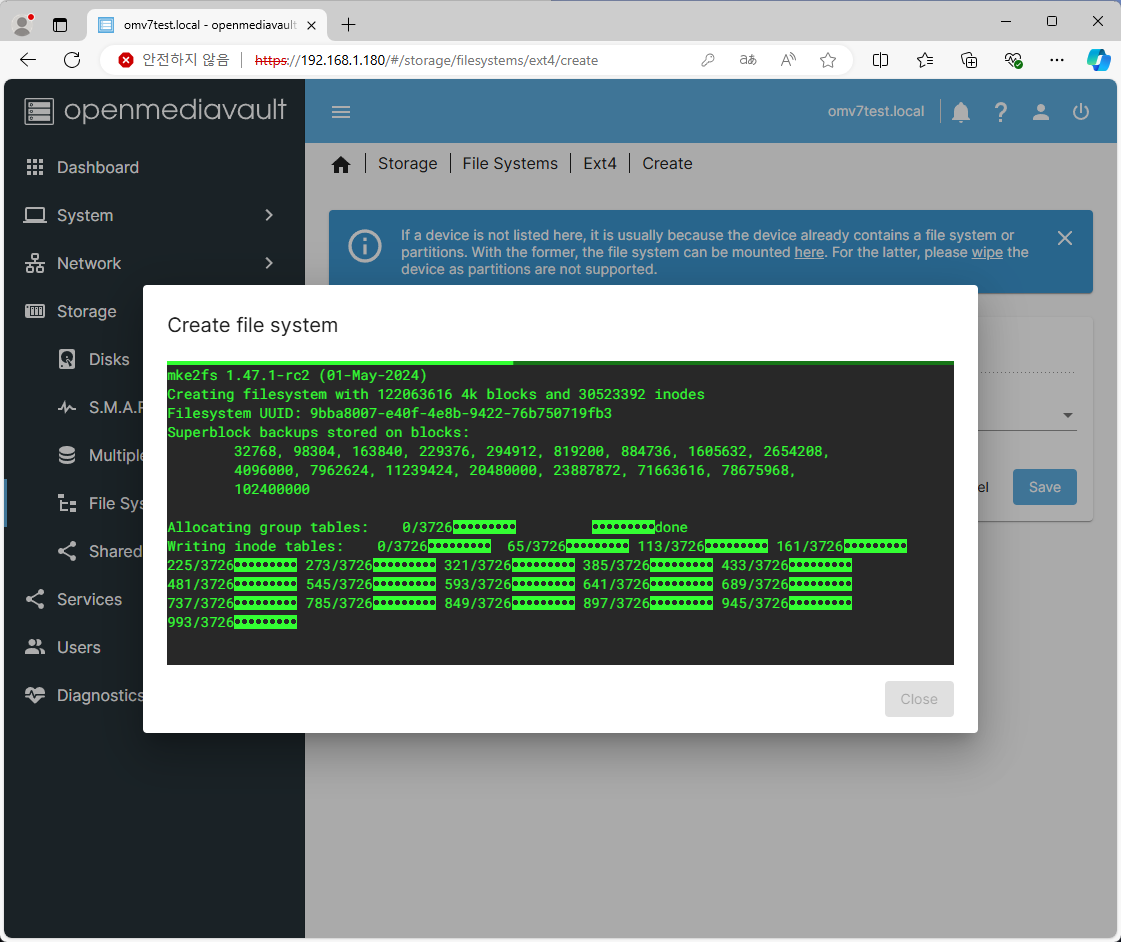Click the saved password key icon

[708, 60]
